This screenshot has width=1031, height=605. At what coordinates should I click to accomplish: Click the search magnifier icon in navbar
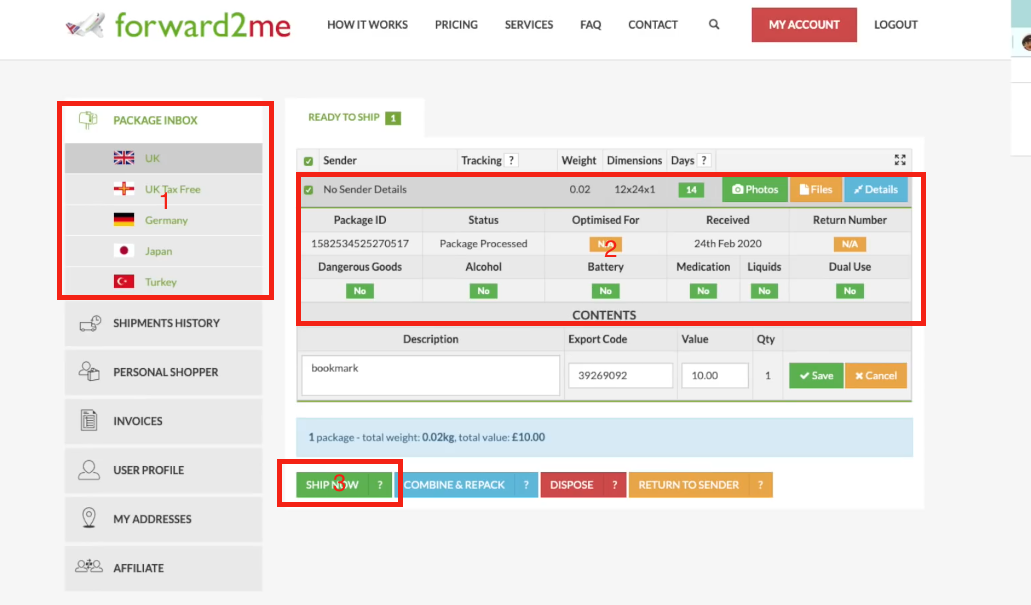point(714,25)
